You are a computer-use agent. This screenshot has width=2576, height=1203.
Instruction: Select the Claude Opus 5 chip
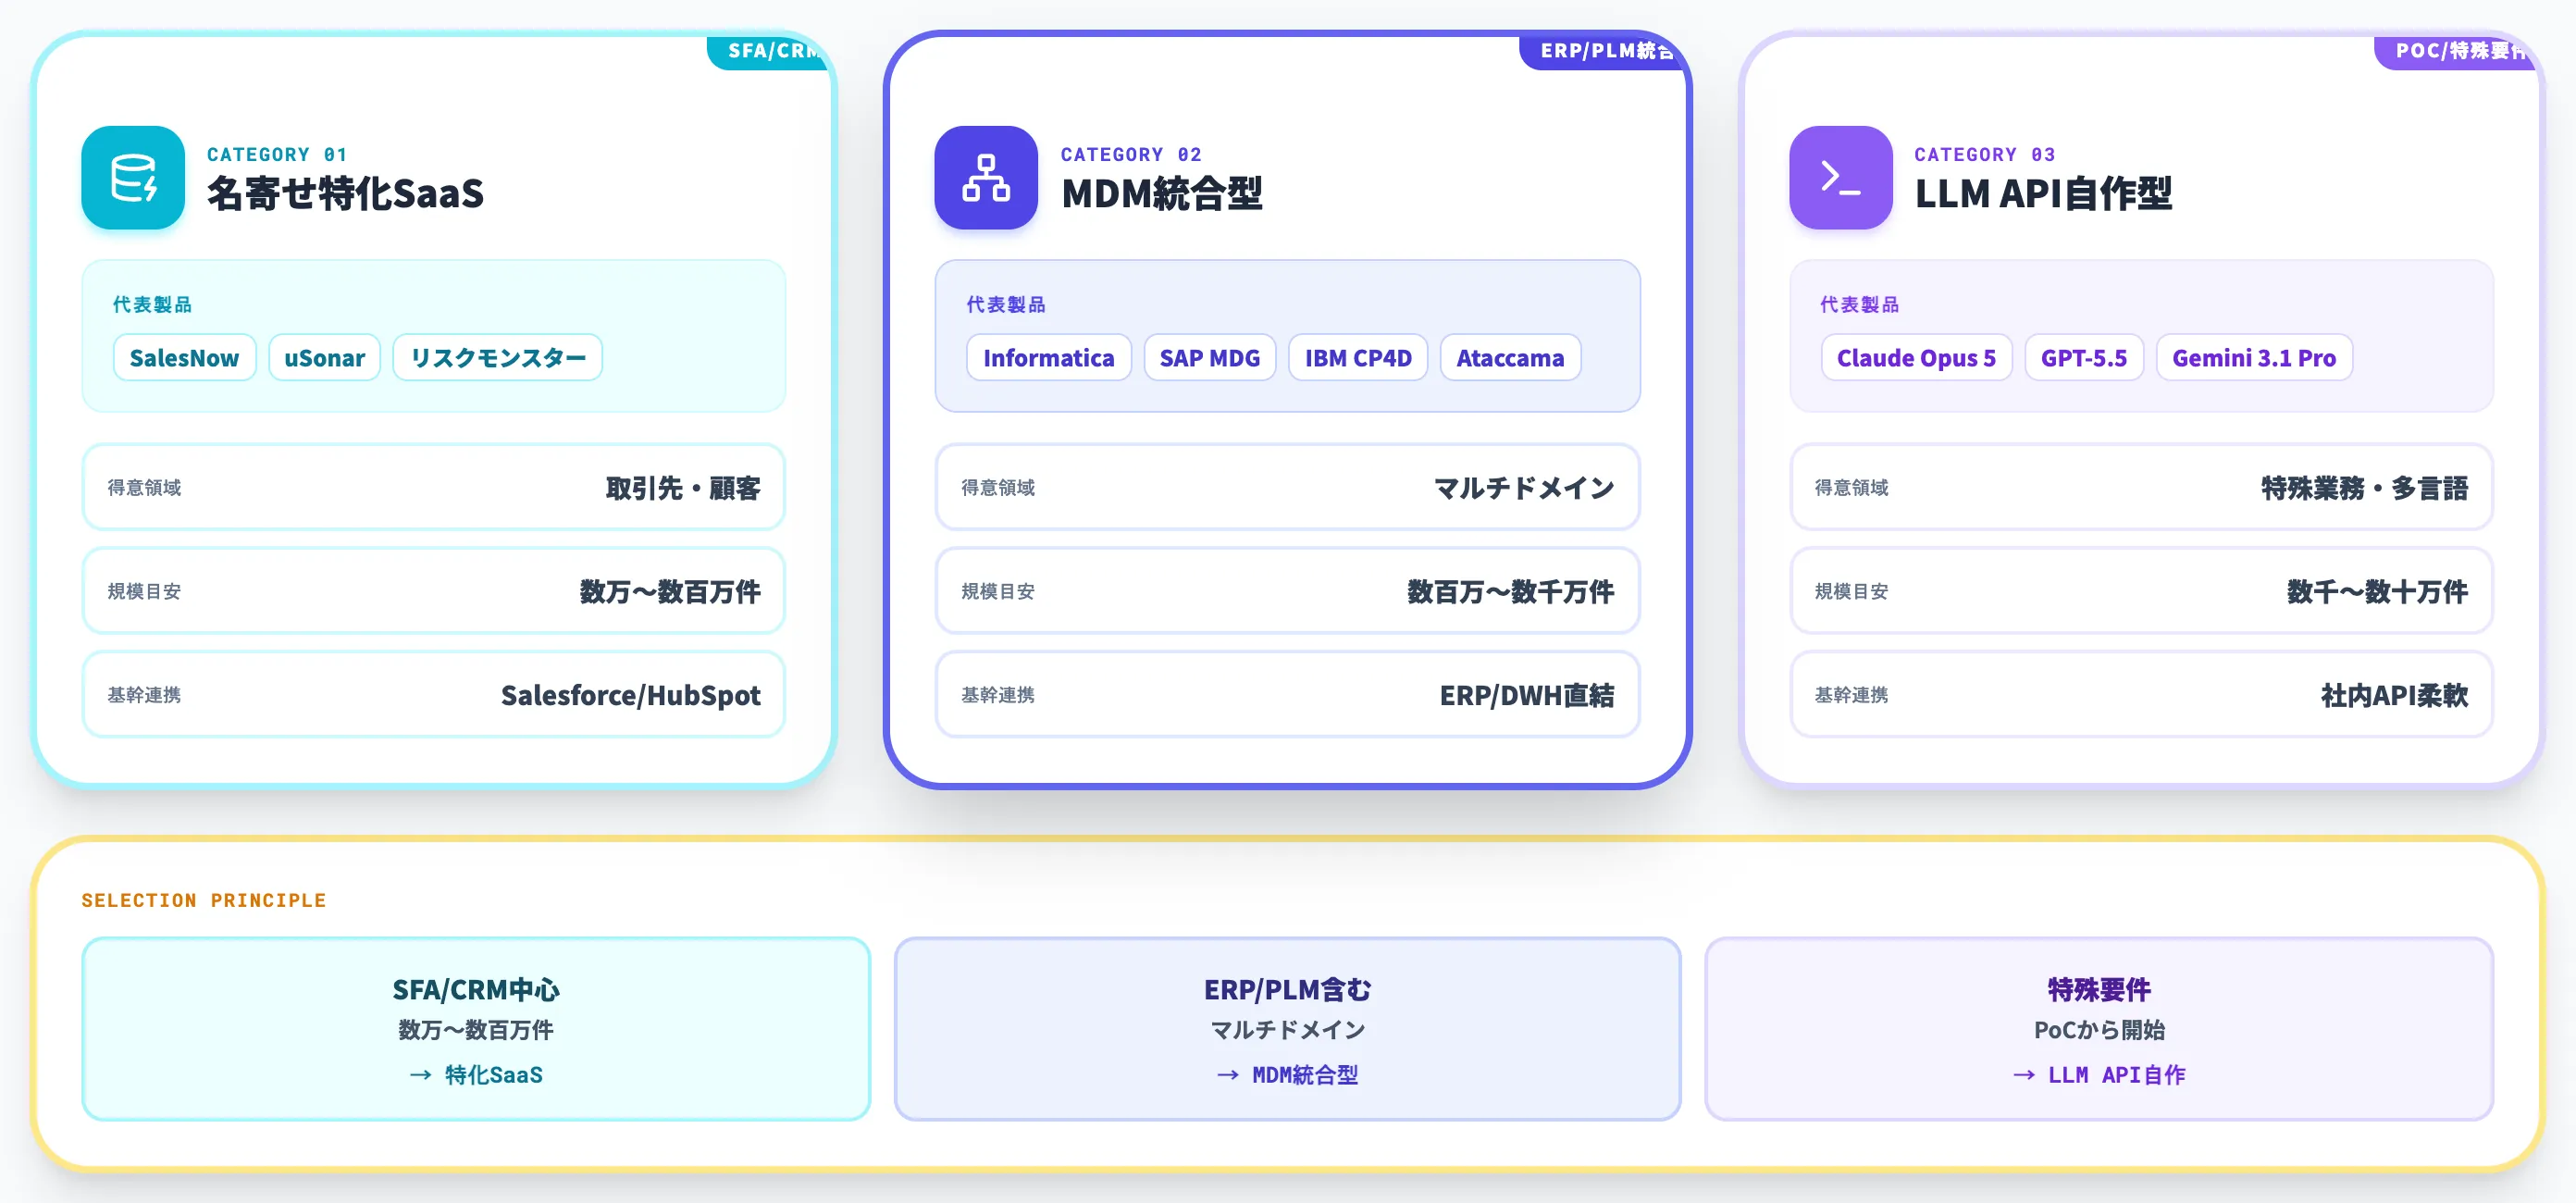pyautogui.click(x=1916, y=358)
